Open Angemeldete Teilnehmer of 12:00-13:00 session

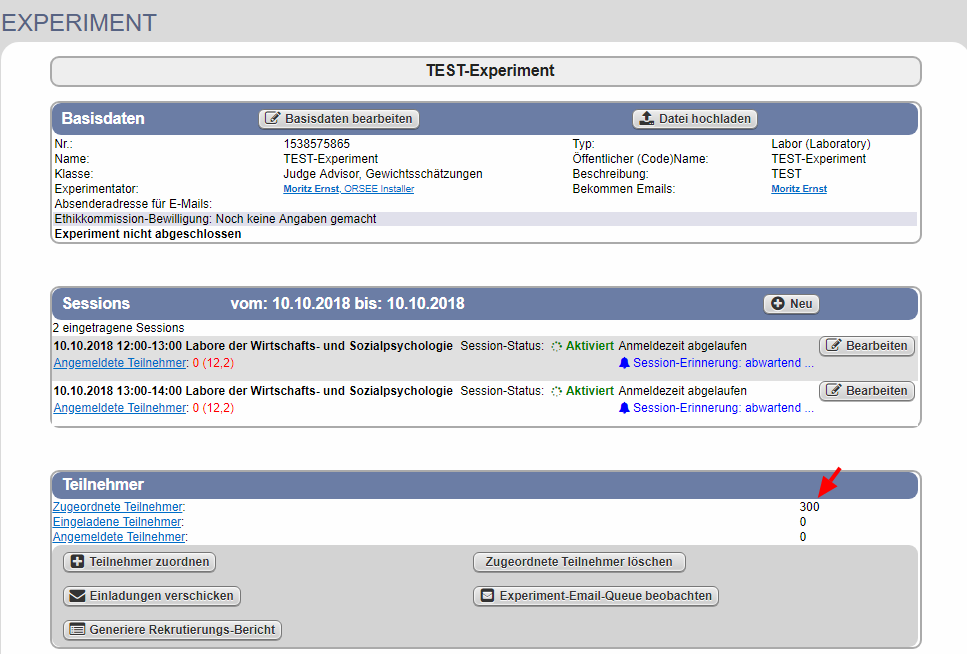click(120, 363)
